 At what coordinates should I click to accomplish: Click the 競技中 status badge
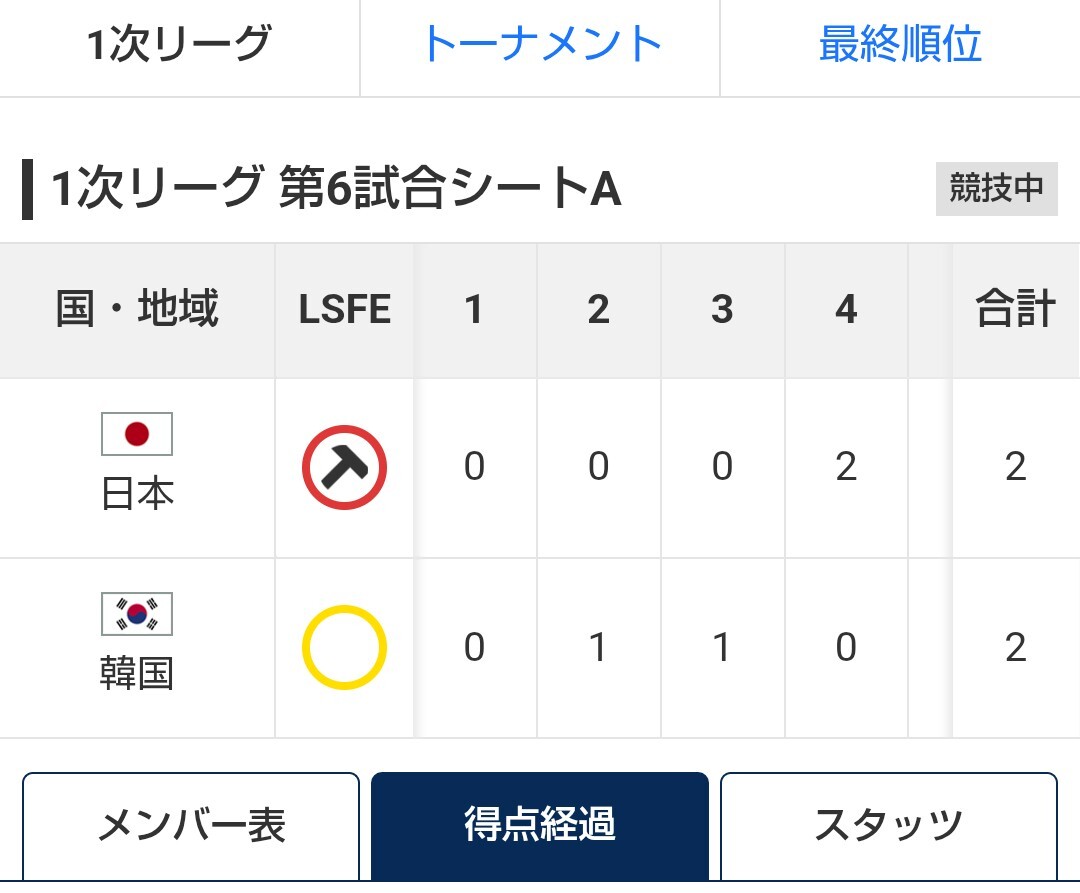point(996,189)
